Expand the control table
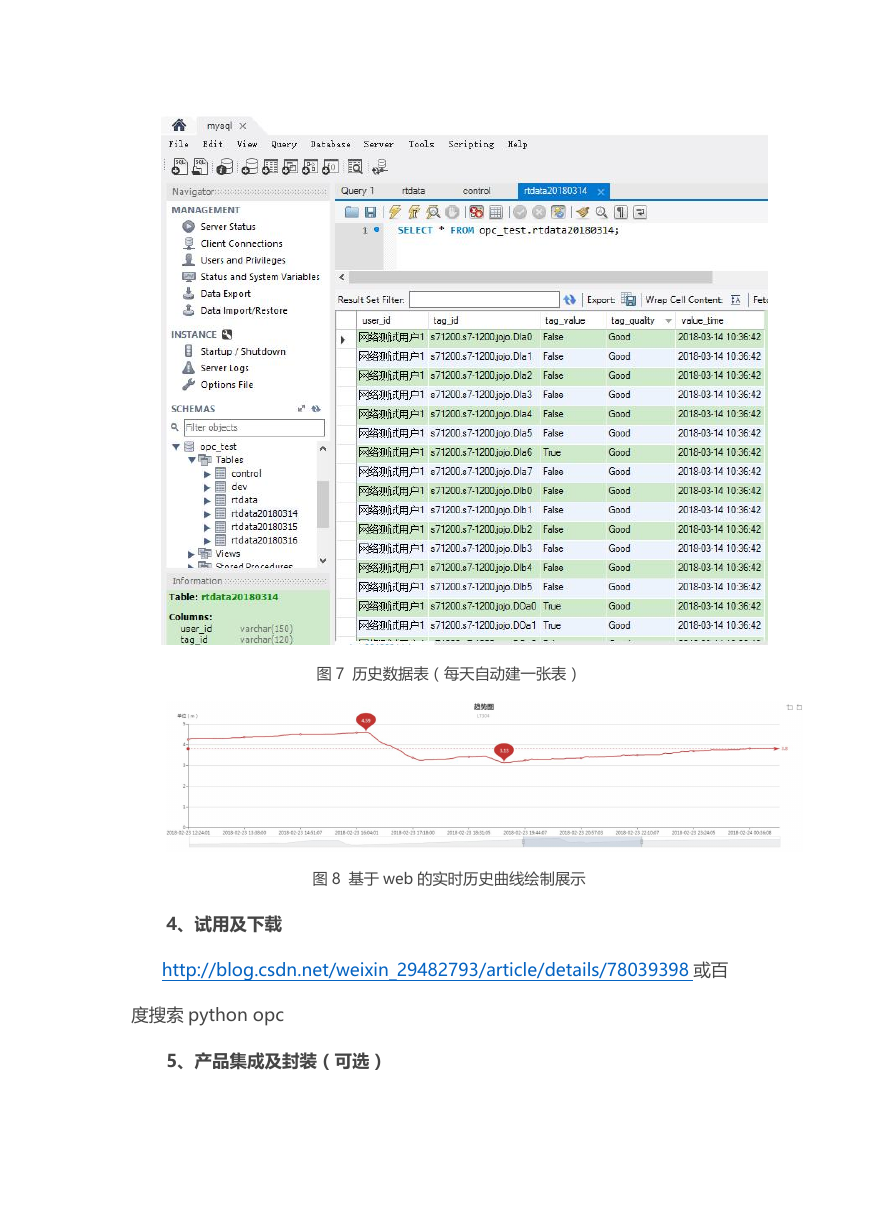The width and height of the screenshot is (869, 1228). (x=207, y=474)
